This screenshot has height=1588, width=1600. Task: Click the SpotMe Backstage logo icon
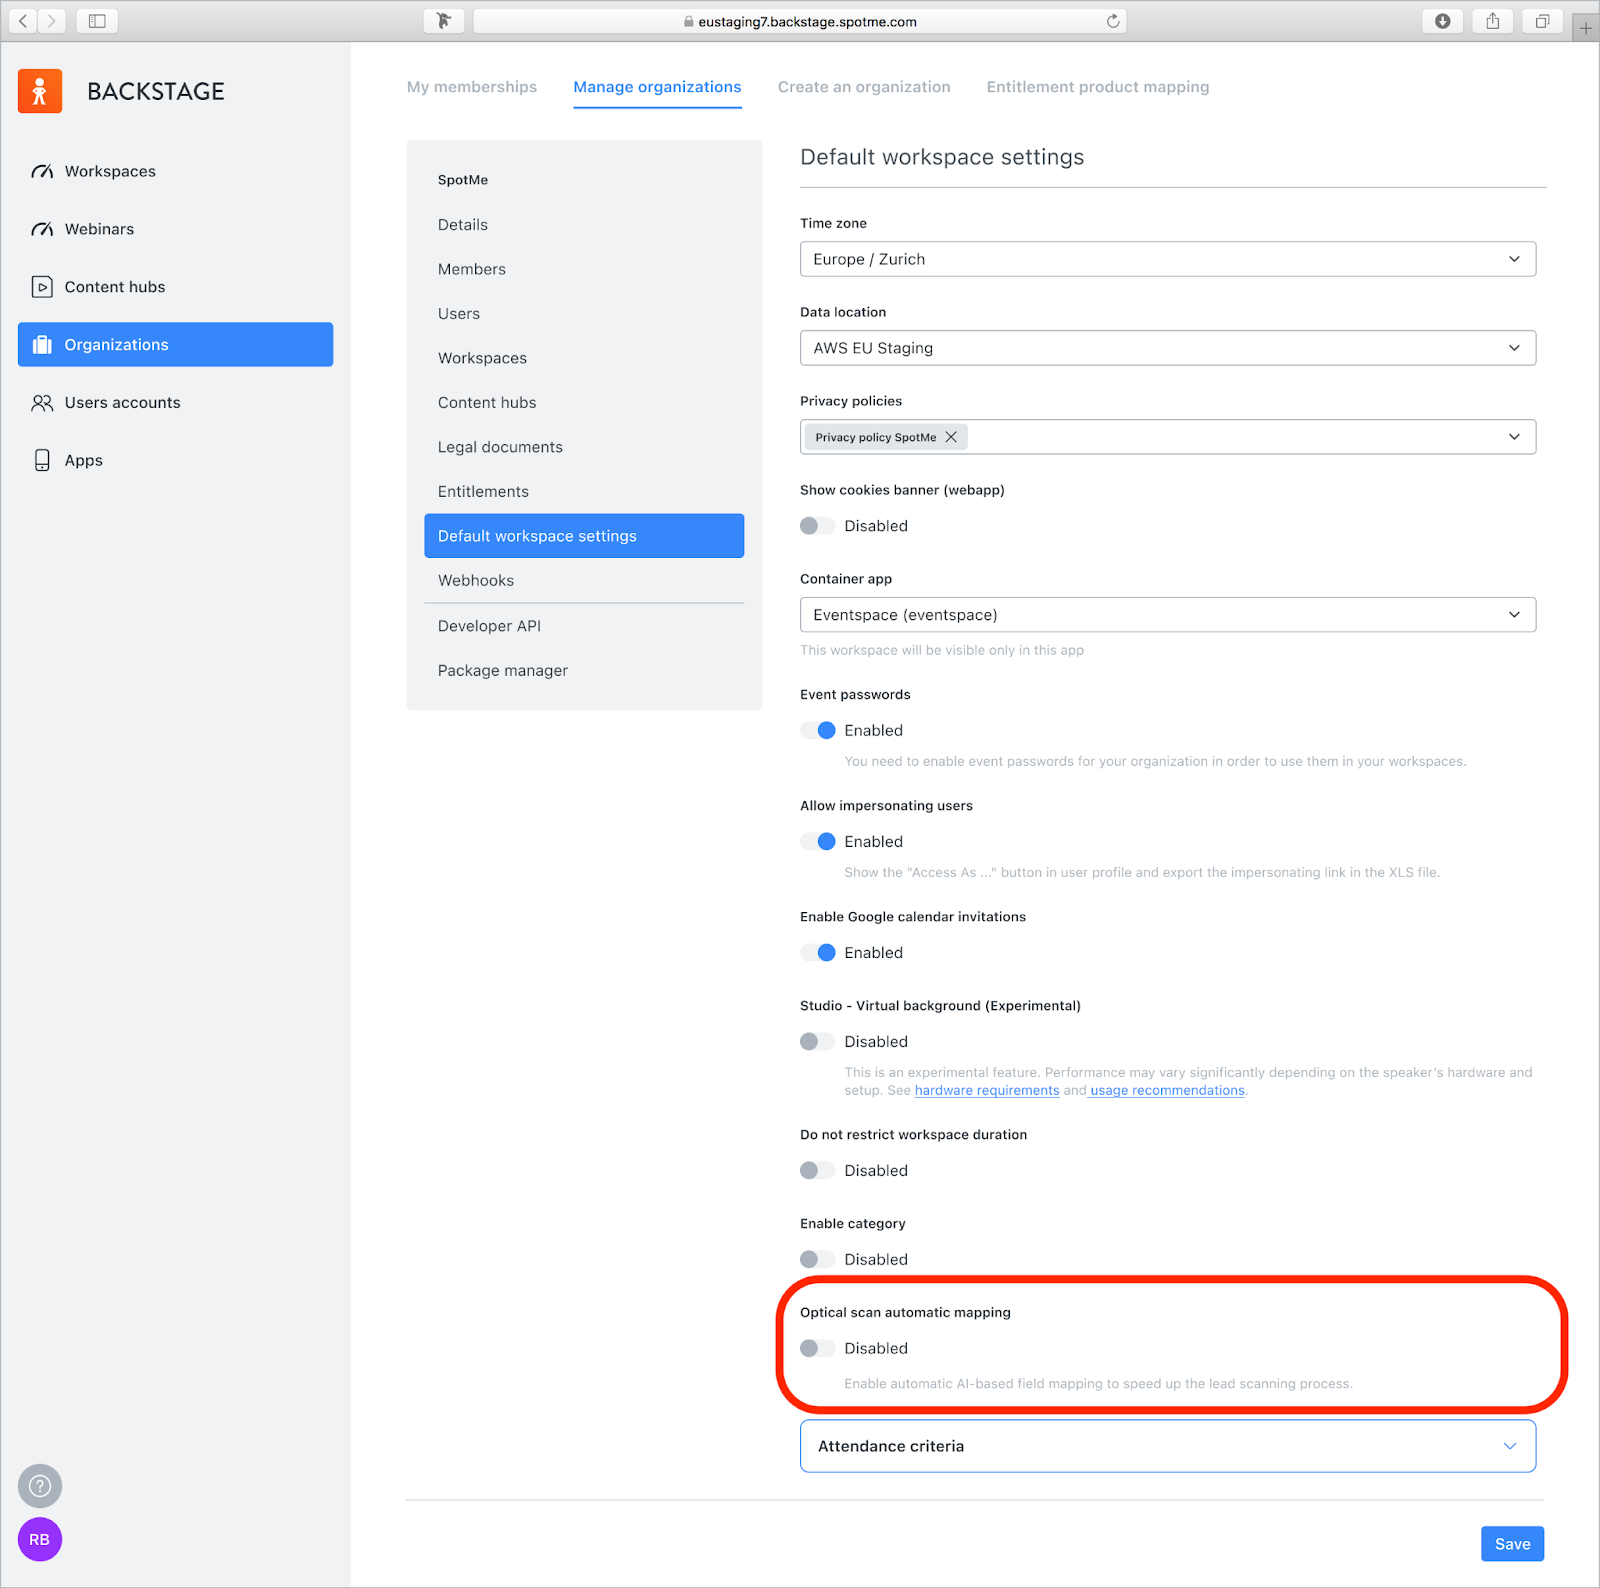[40, 91]
